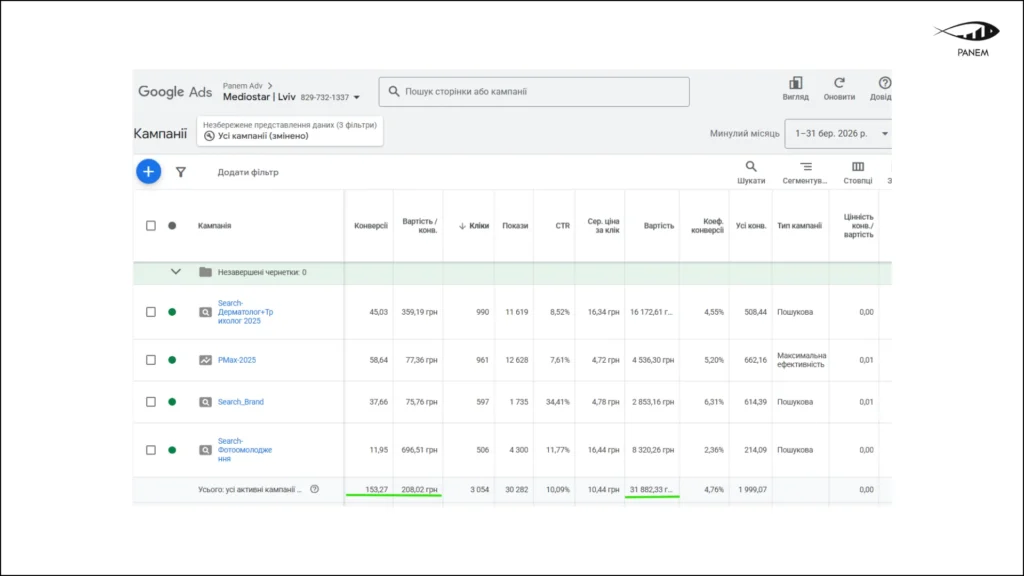1024x576 pixels.
Task: Click the total clicks value 3 054
Action: pos(479,489)
